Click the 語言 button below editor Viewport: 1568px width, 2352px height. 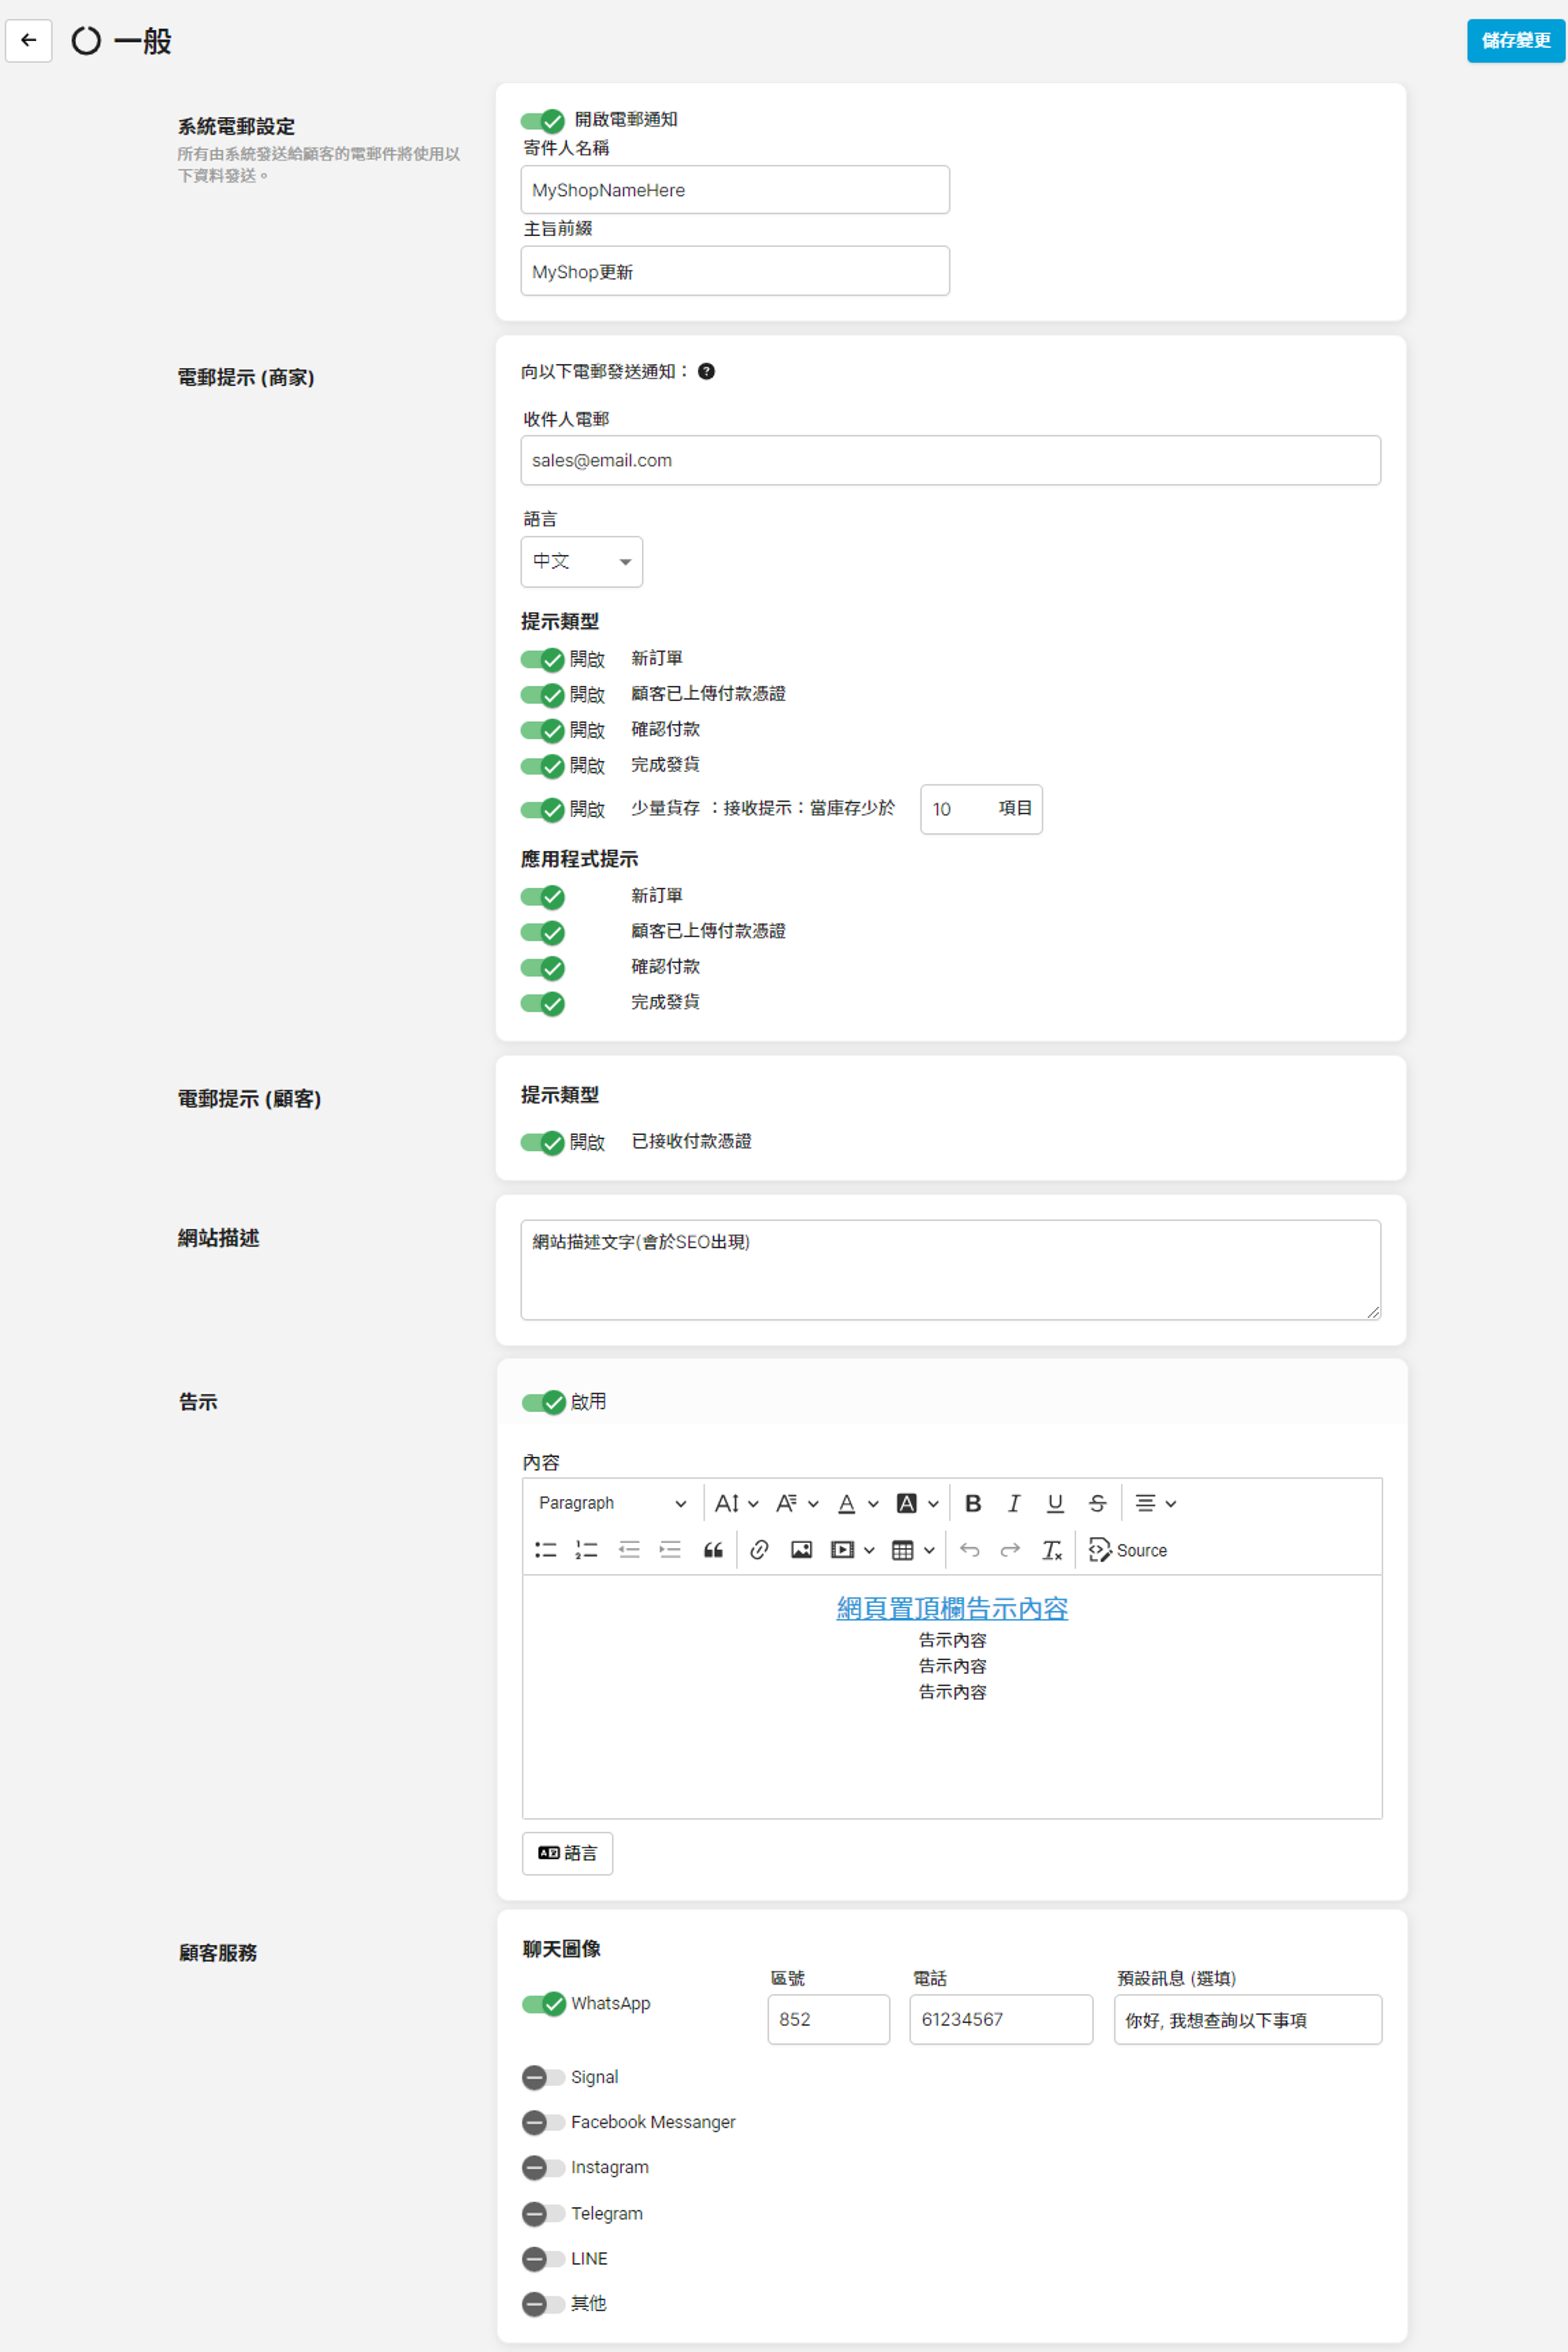(x=567, y=1853)
